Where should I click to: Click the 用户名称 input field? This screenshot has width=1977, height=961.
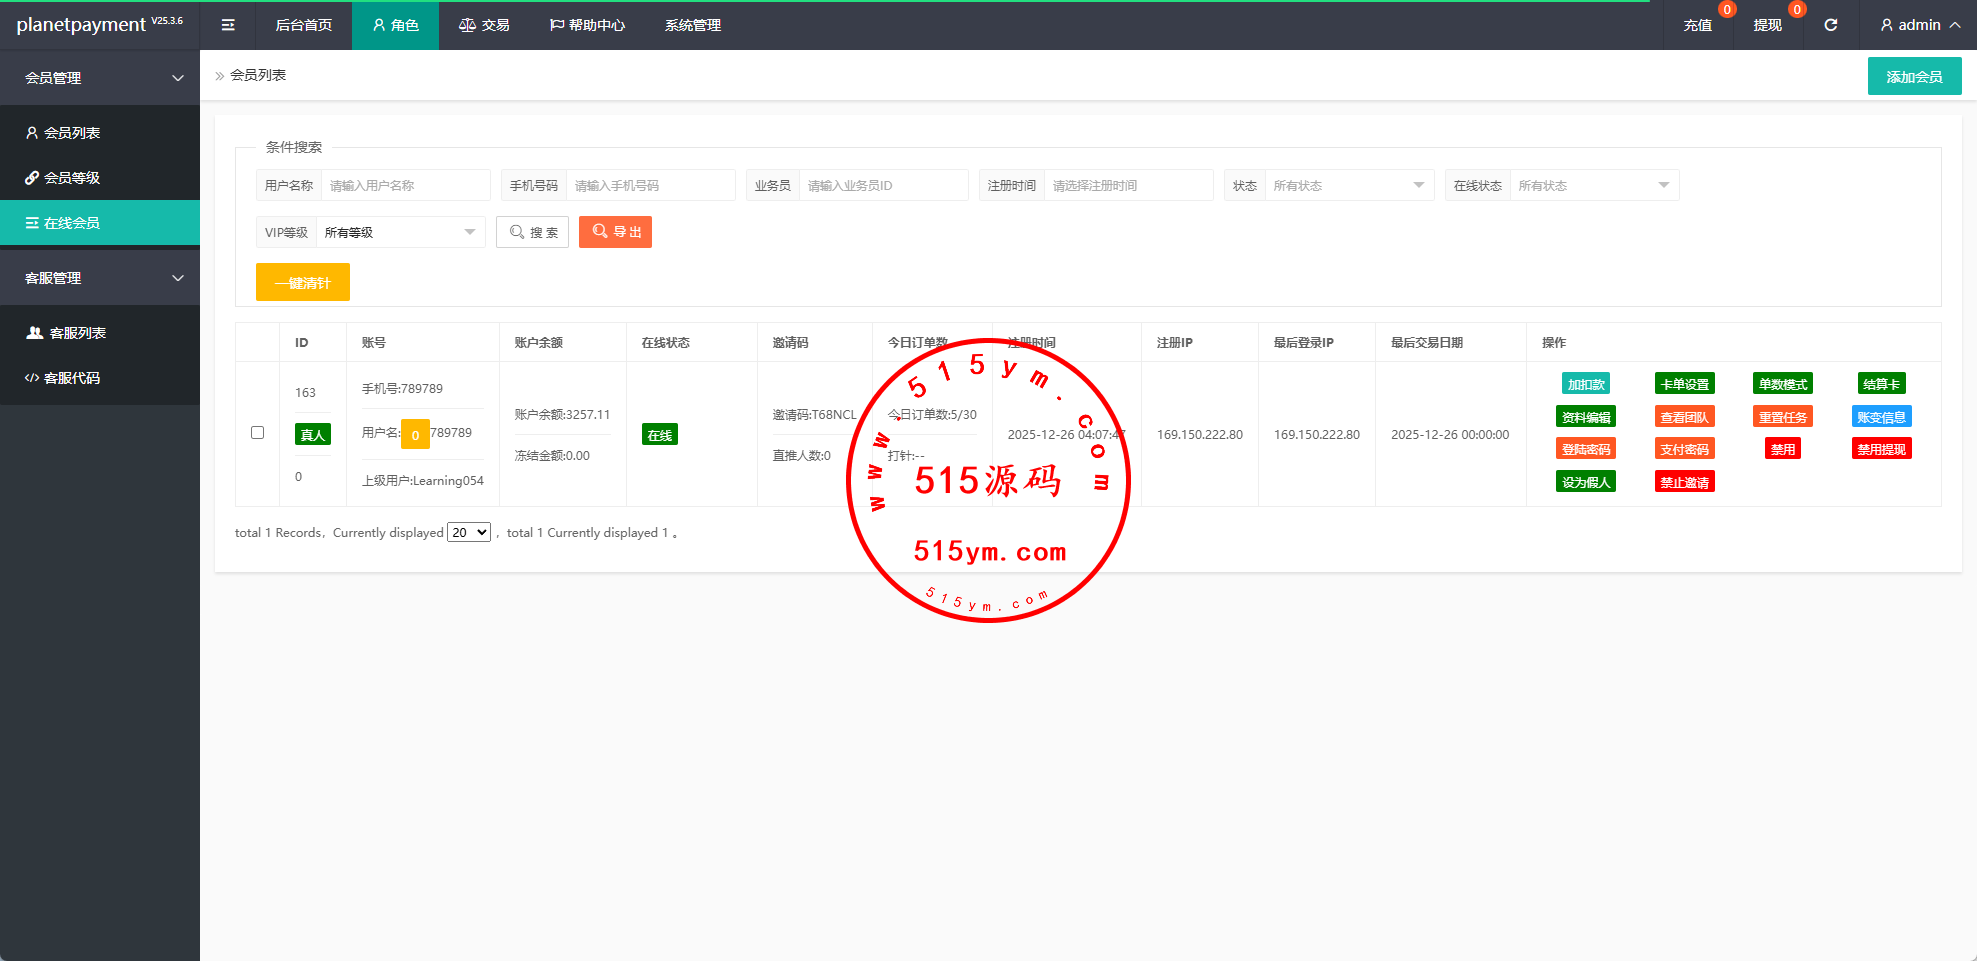(x=405, y=185)
